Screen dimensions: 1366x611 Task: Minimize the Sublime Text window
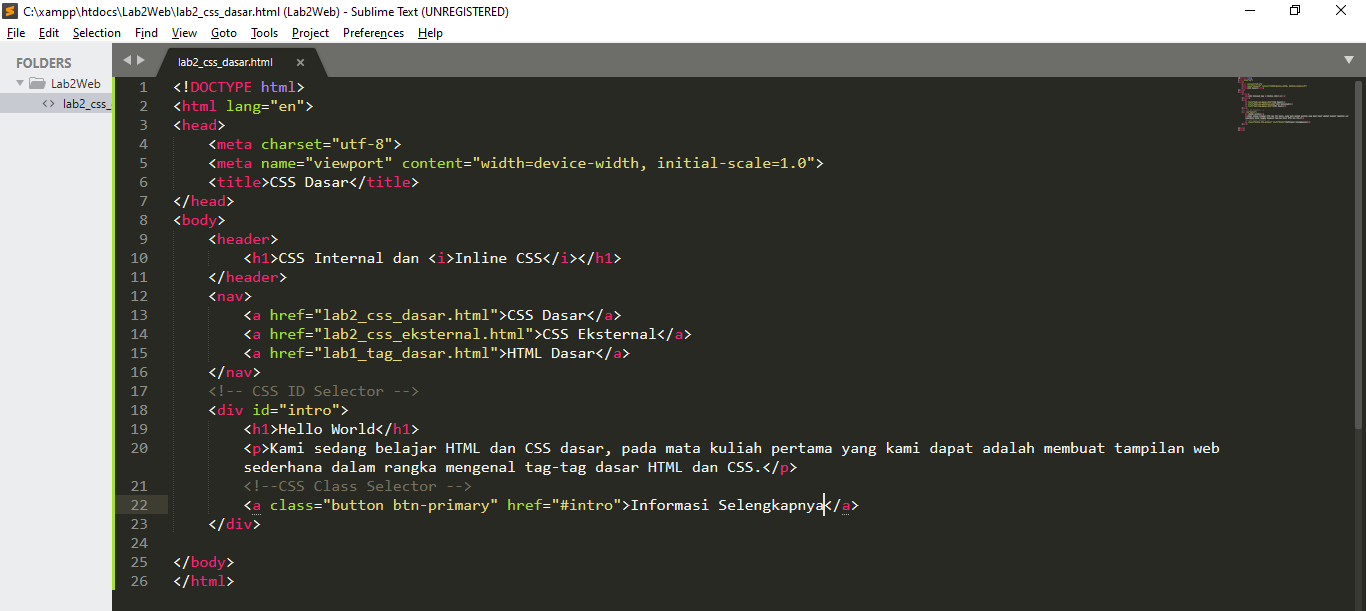tap(1249, 11)
